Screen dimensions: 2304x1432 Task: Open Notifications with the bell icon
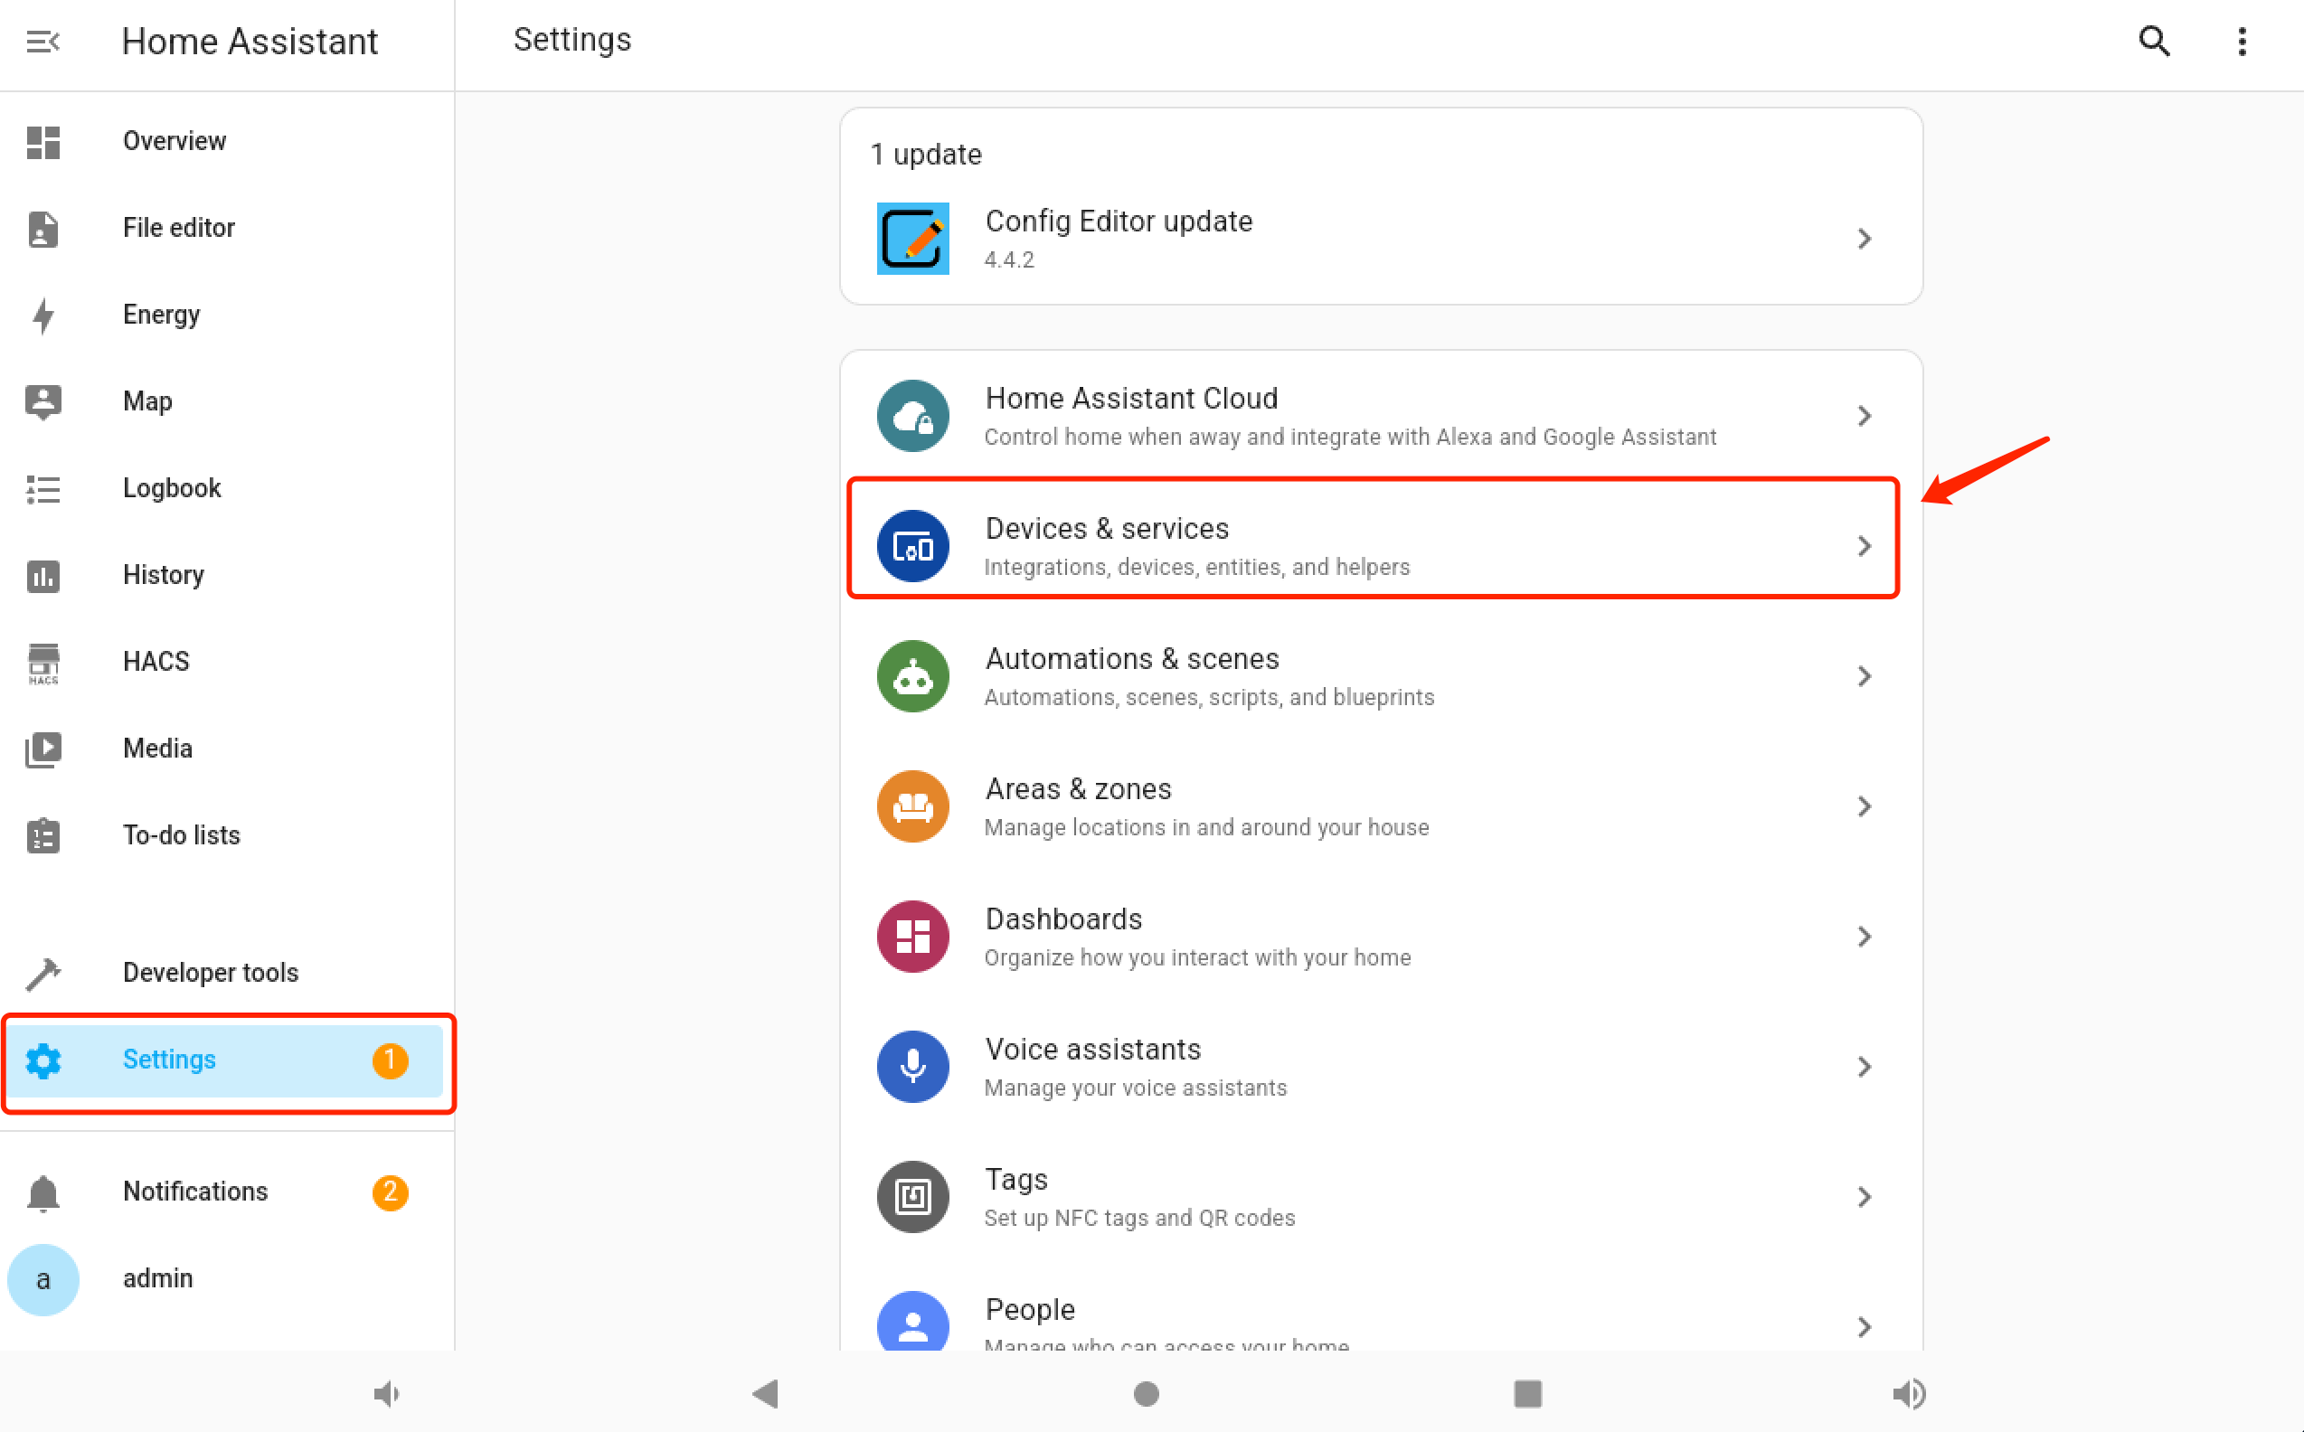click(43, 1192)
